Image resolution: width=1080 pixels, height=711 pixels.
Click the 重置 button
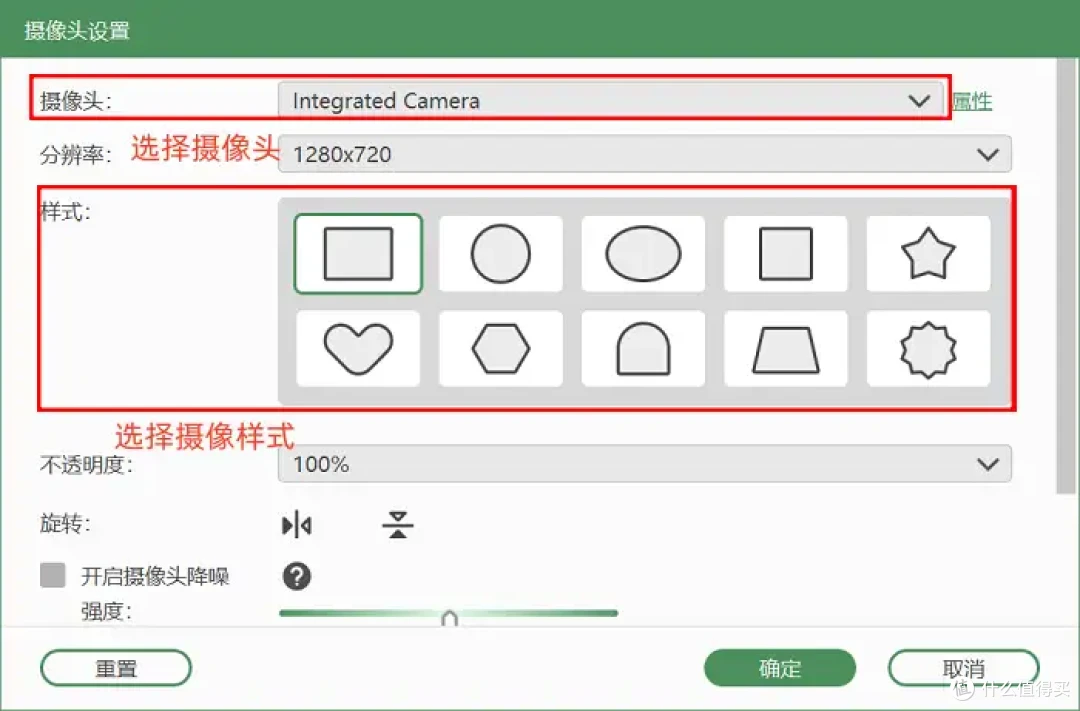click(x=116, y=668)
